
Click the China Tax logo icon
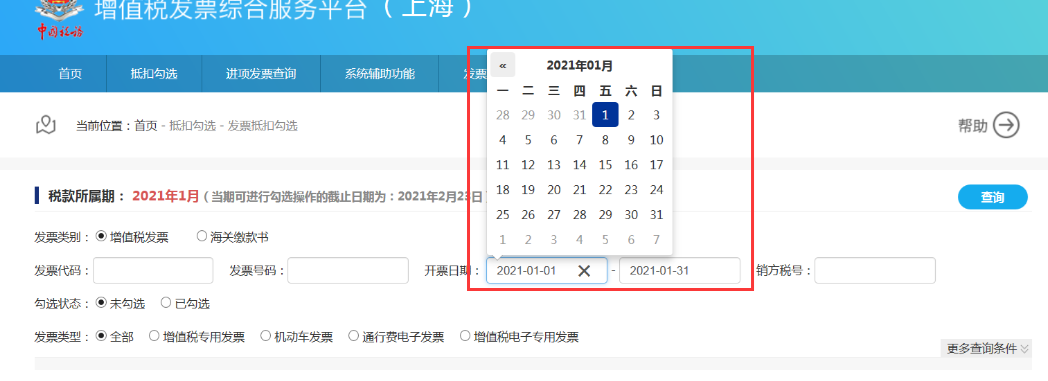click(x=59, y=20)
